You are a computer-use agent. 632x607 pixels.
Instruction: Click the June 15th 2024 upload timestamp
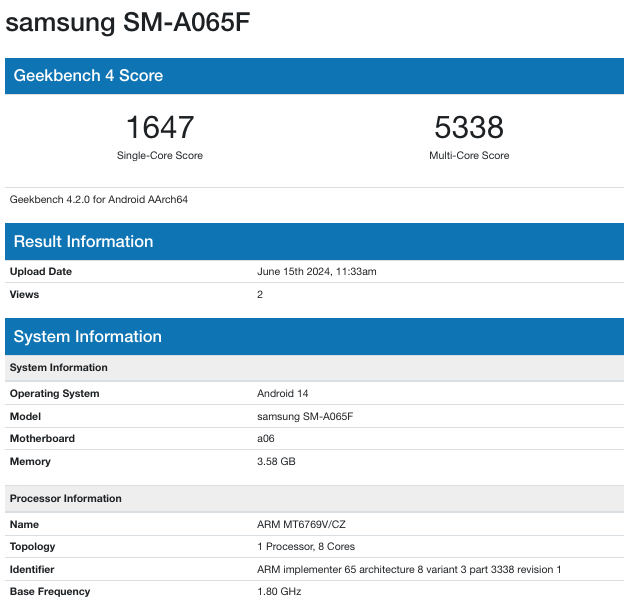point(317,272)
